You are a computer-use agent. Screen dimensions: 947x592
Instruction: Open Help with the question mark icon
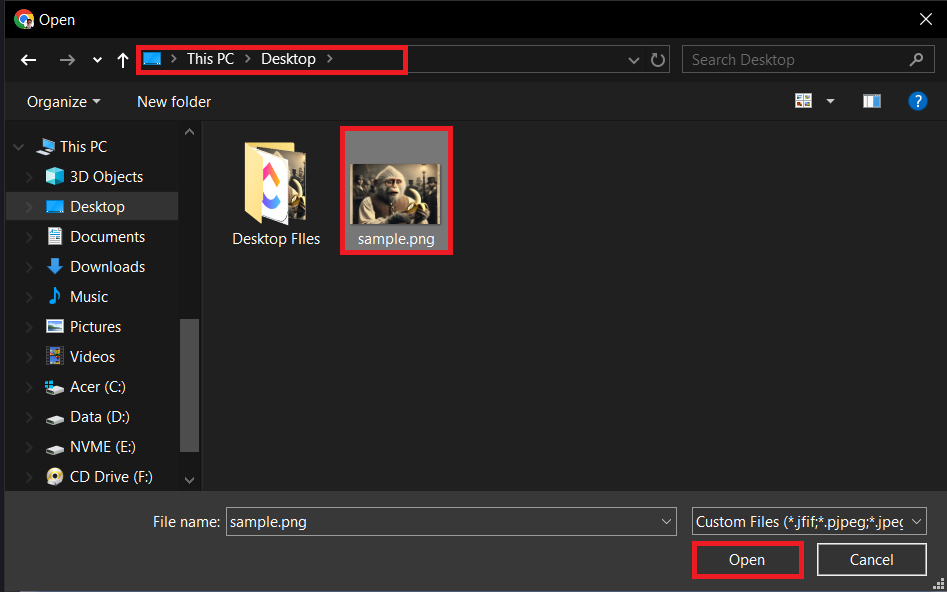tap(918, 100)
